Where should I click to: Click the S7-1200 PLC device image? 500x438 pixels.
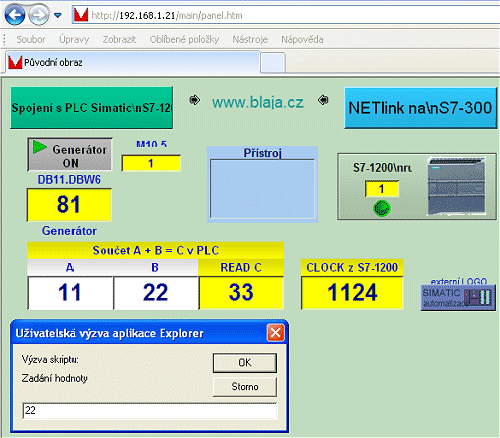pos(456,186)
